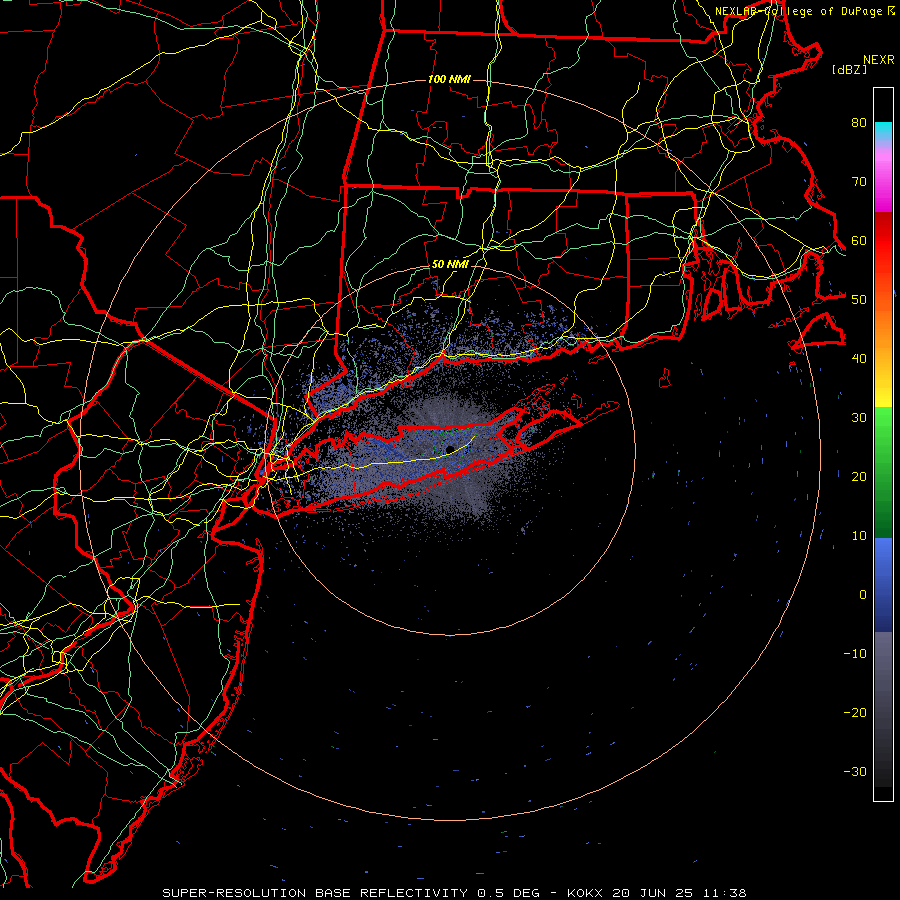Screen dimensions: 900x900
Task: Click the 70 value on dBZ scale
Action: (x=859, y=182)
